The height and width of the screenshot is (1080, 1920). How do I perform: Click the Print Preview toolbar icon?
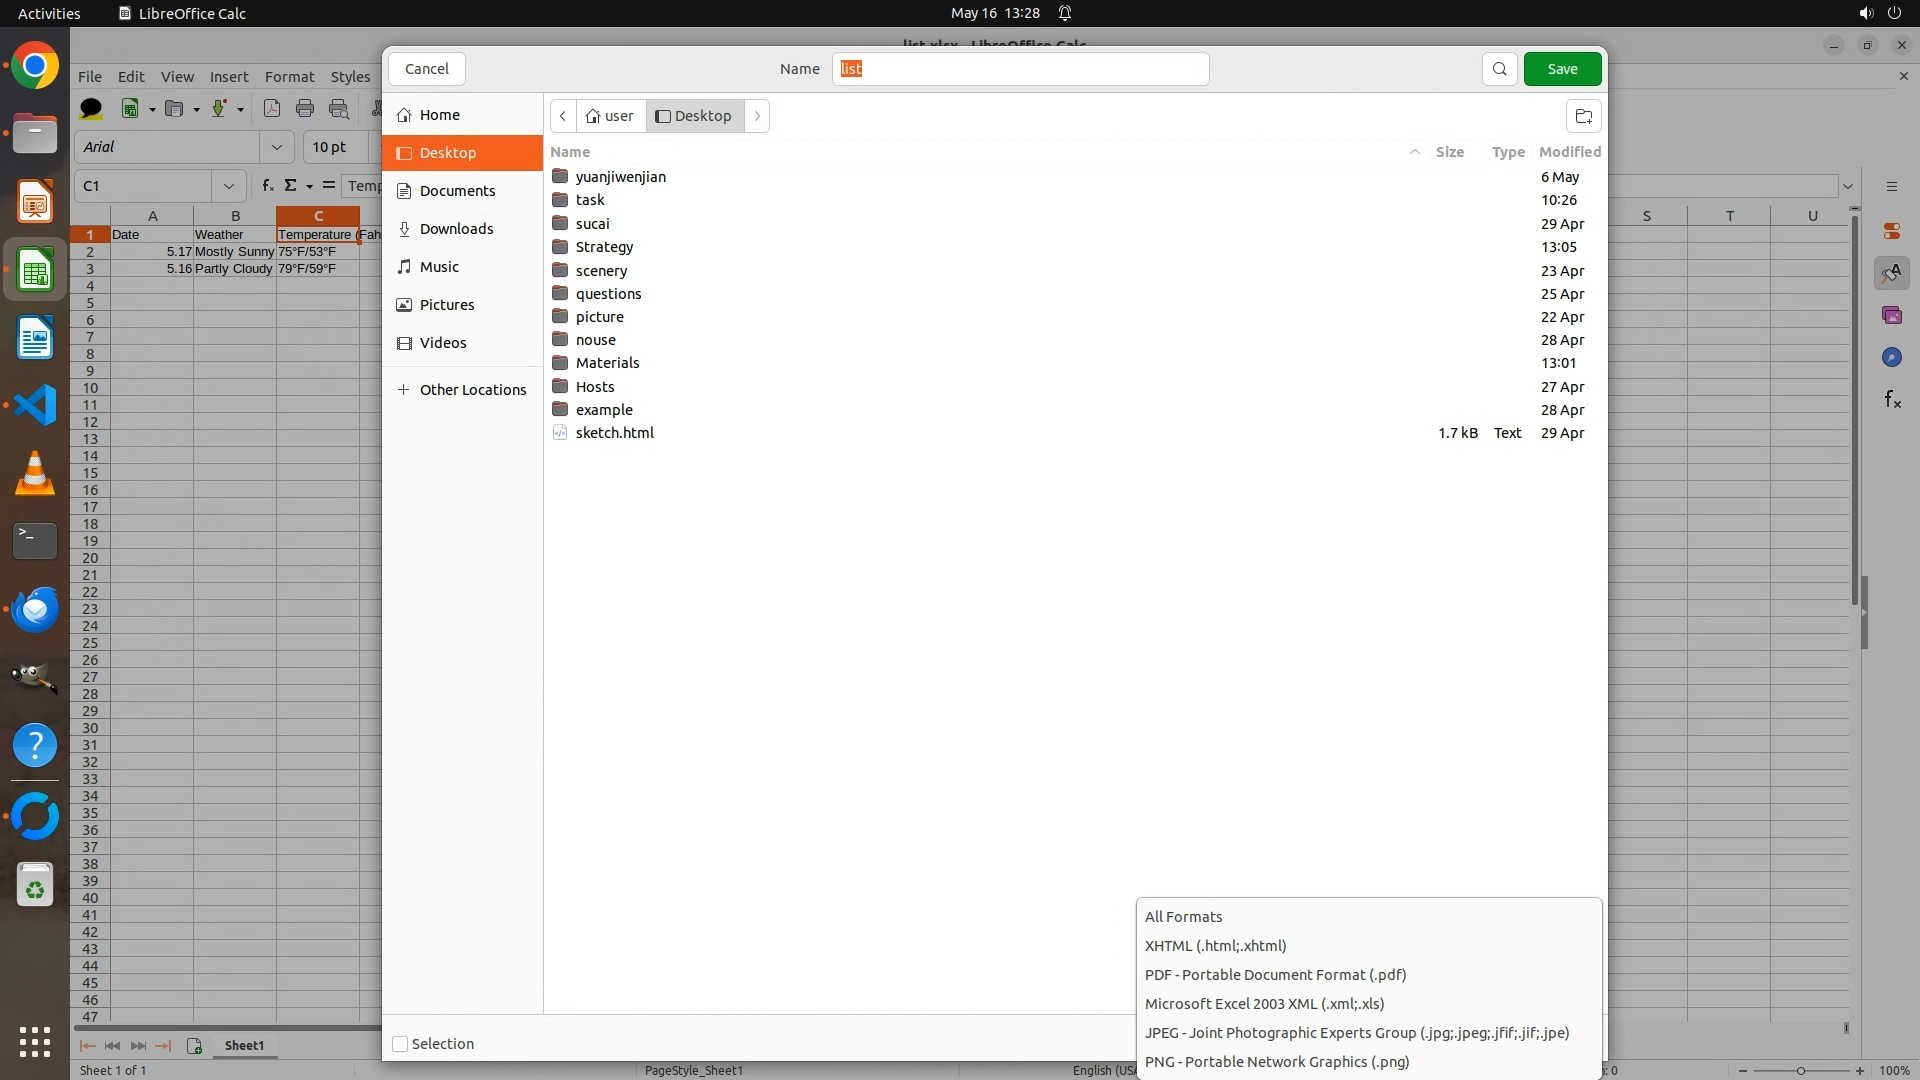point(339,109)
